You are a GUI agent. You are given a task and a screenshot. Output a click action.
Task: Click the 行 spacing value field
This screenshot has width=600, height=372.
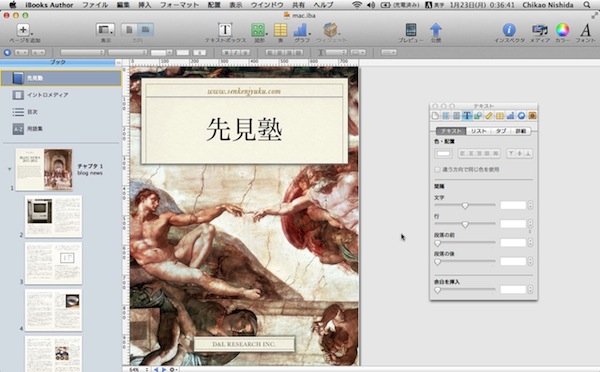click(x=513, y=224)
